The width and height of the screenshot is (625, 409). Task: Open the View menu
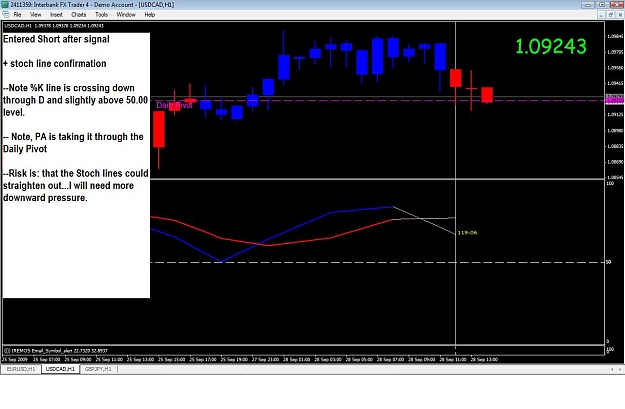35,15
